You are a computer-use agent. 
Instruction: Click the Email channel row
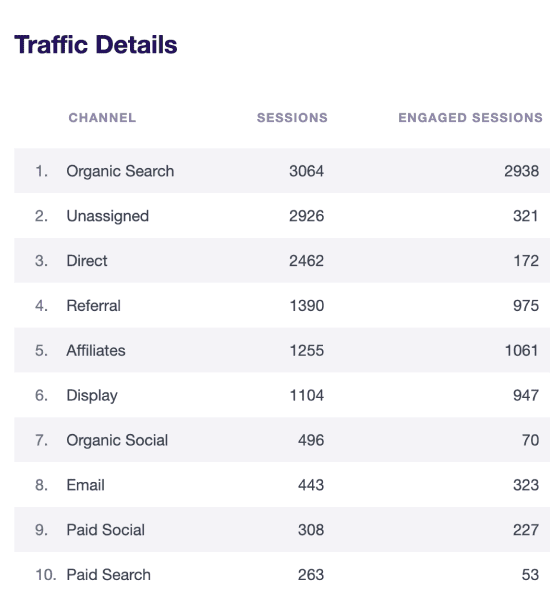tap(282, 485)
